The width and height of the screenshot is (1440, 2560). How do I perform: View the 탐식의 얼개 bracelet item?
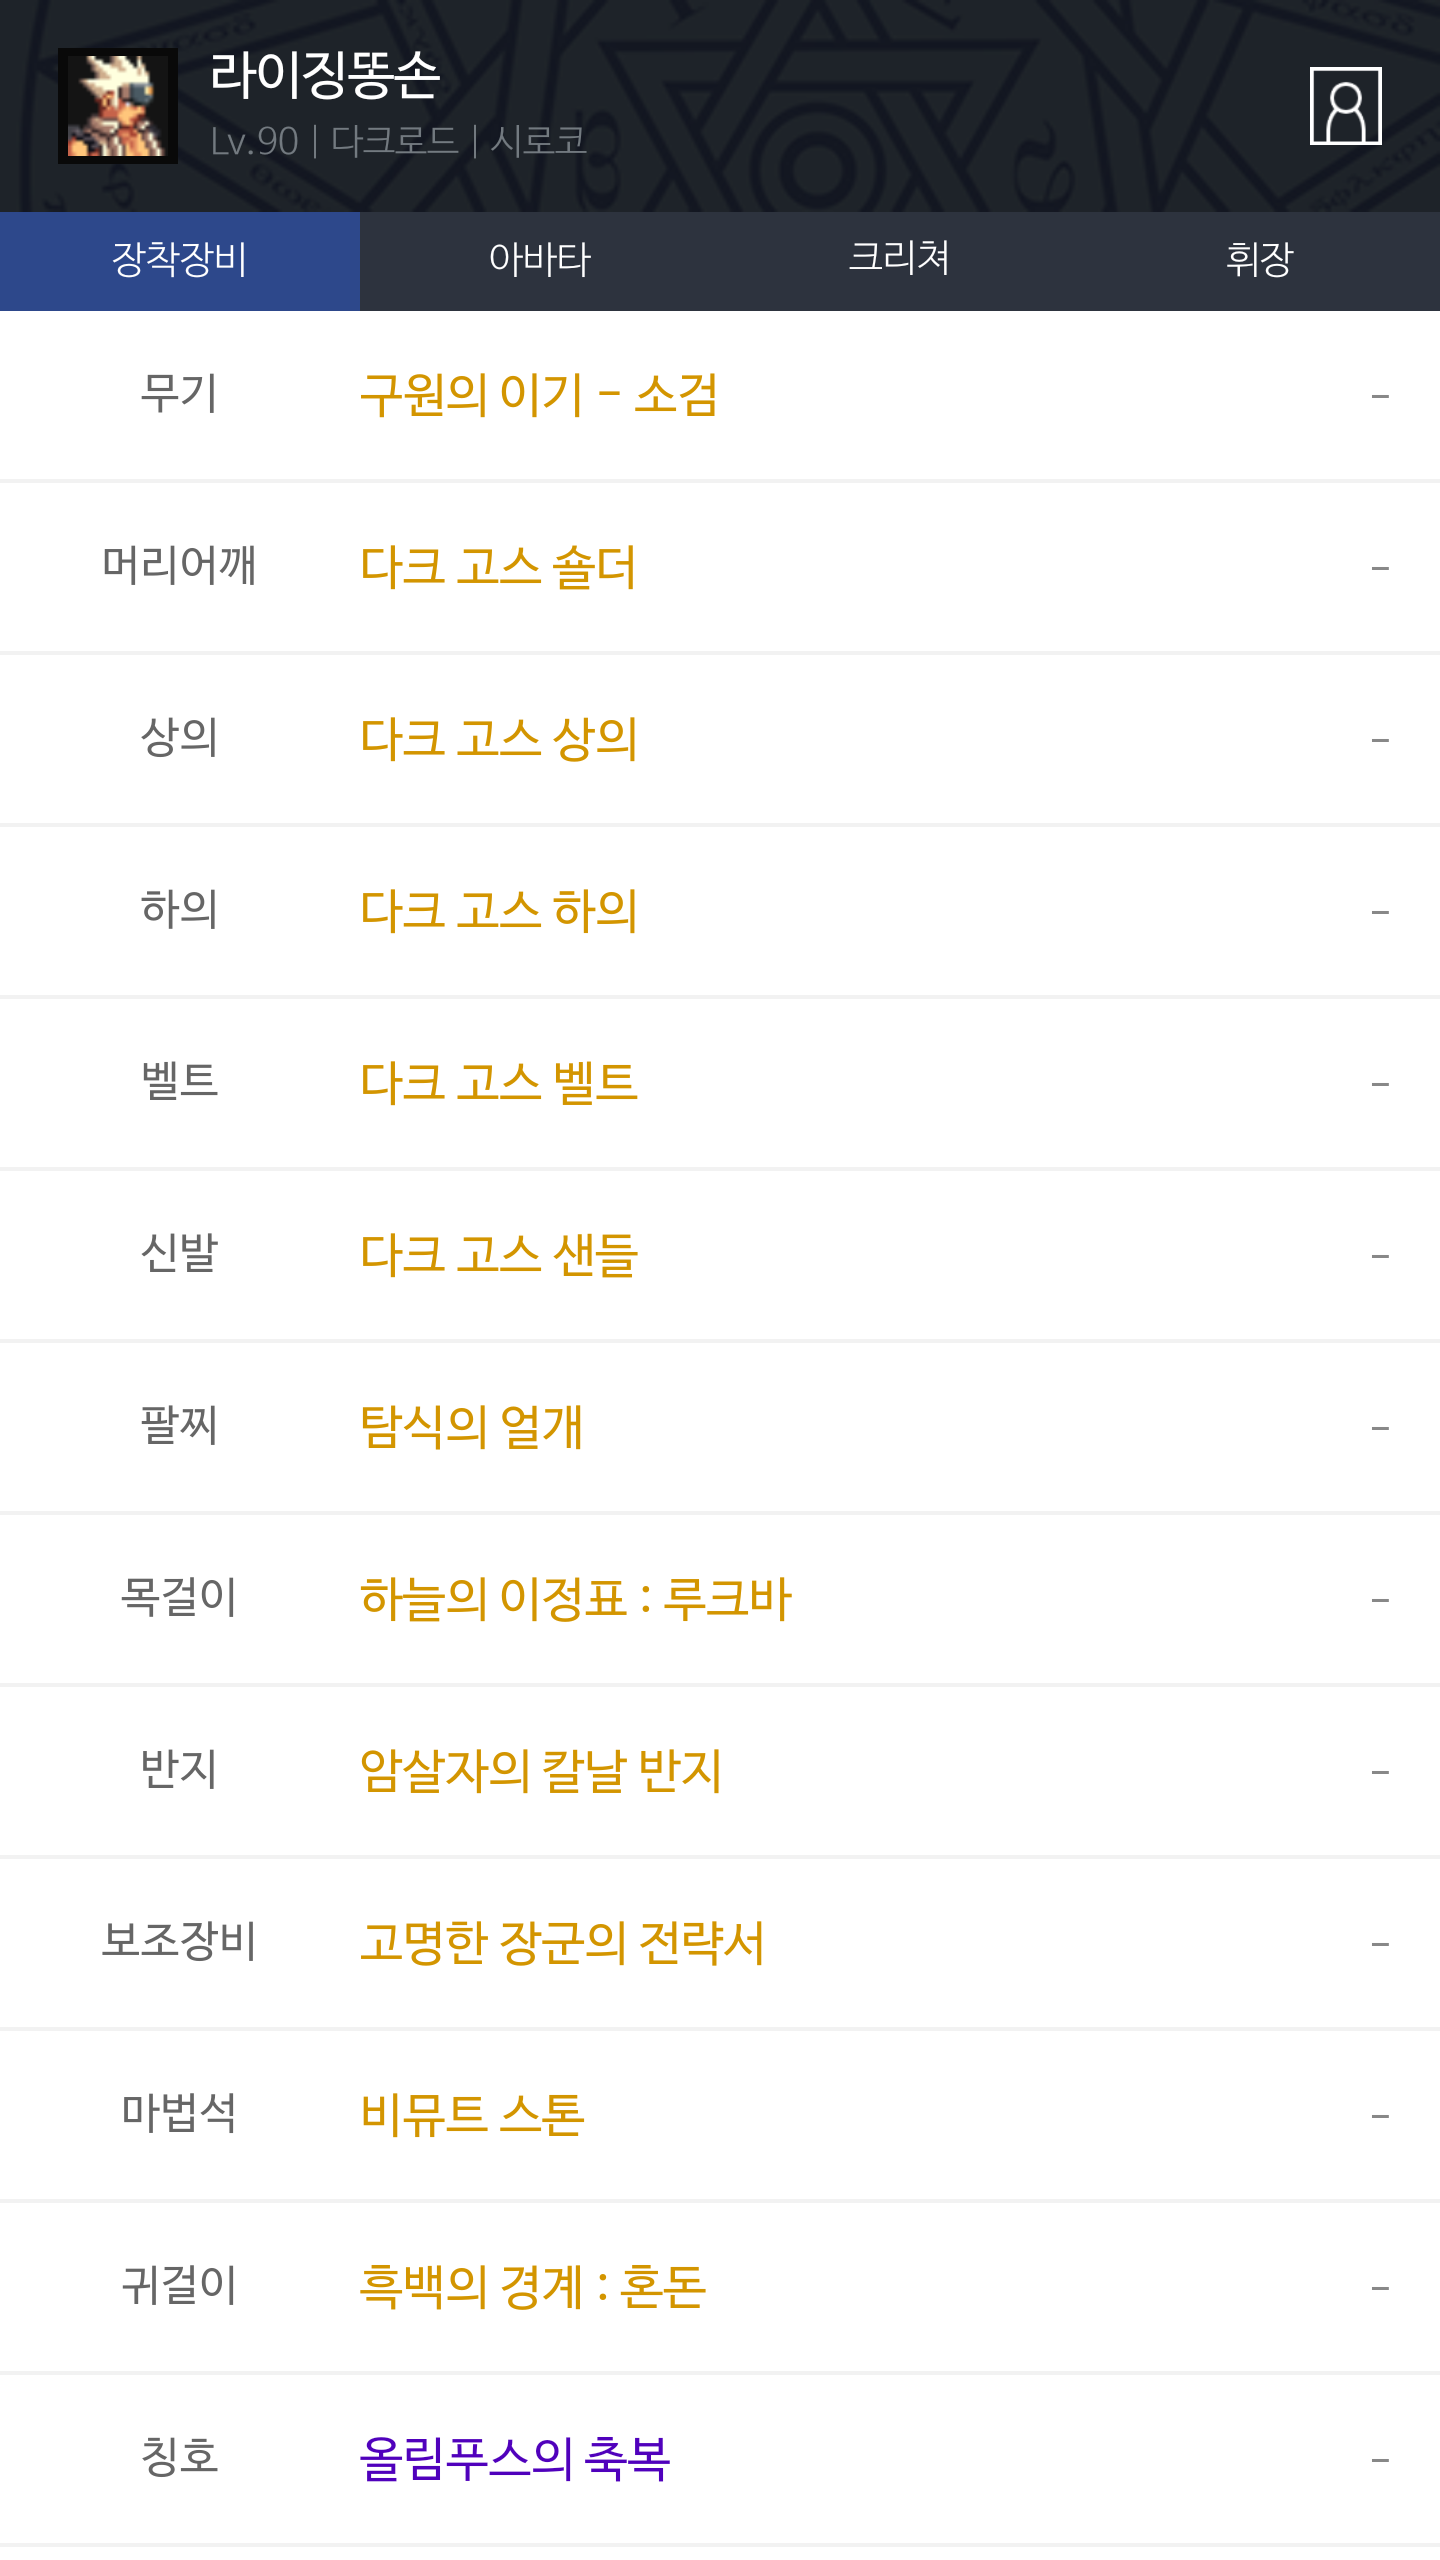[x=471, y=1427]
